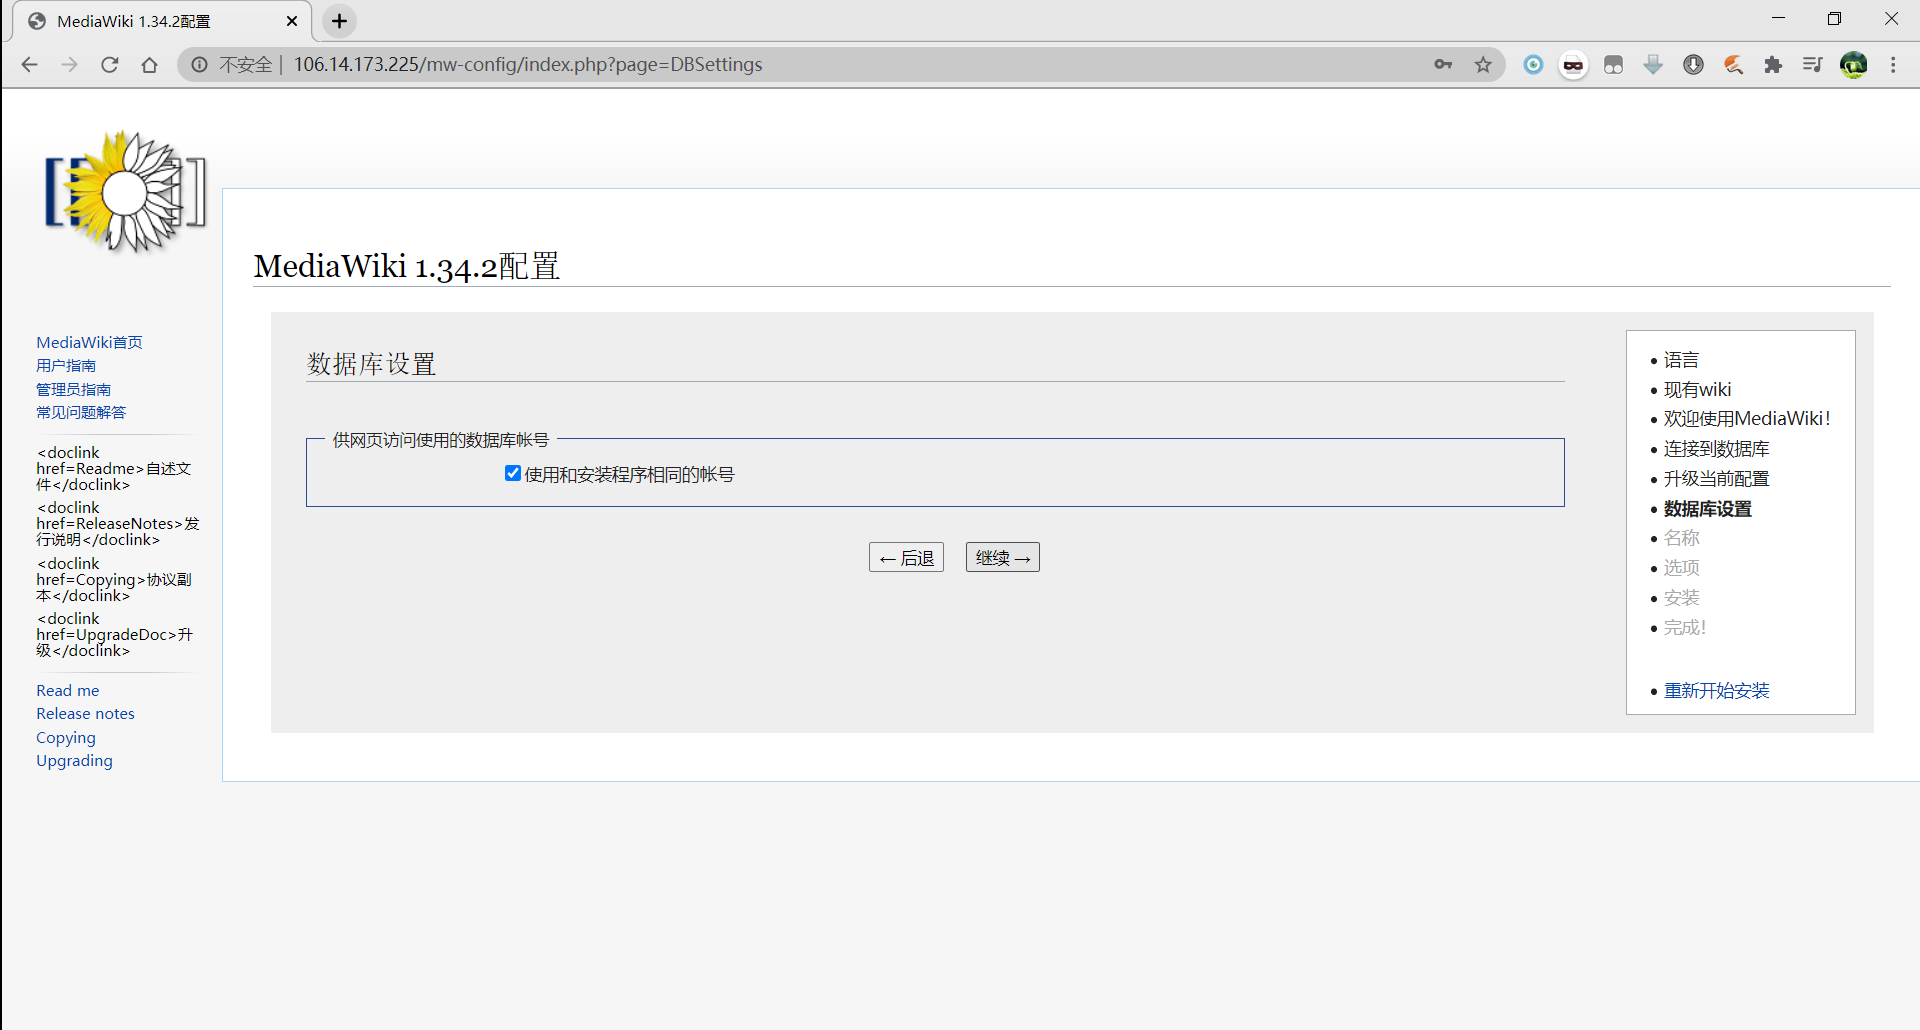The image size is (1920, 1030).
Task: Open the download arrow extension
Action: click(x=1653, y=65)
